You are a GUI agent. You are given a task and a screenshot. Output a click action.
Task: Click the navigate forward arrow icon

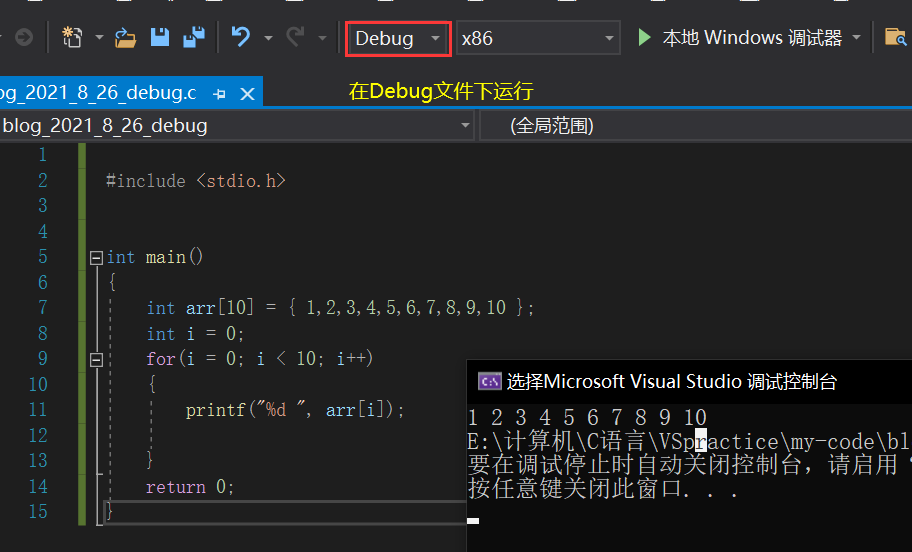coord(24,38)
